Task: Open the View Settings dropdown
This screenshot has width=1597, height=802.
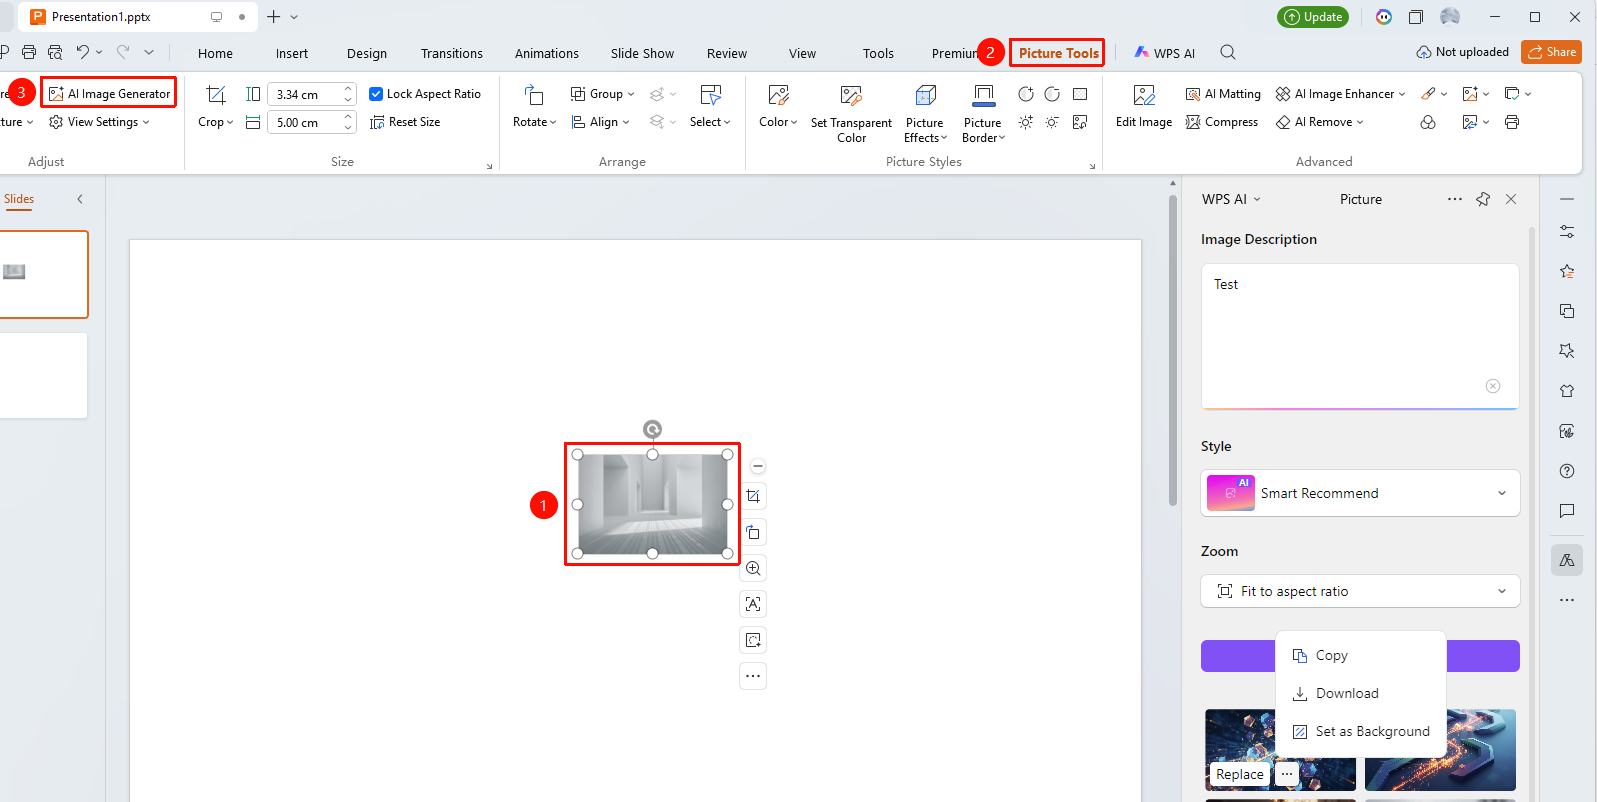Action: 99,122
